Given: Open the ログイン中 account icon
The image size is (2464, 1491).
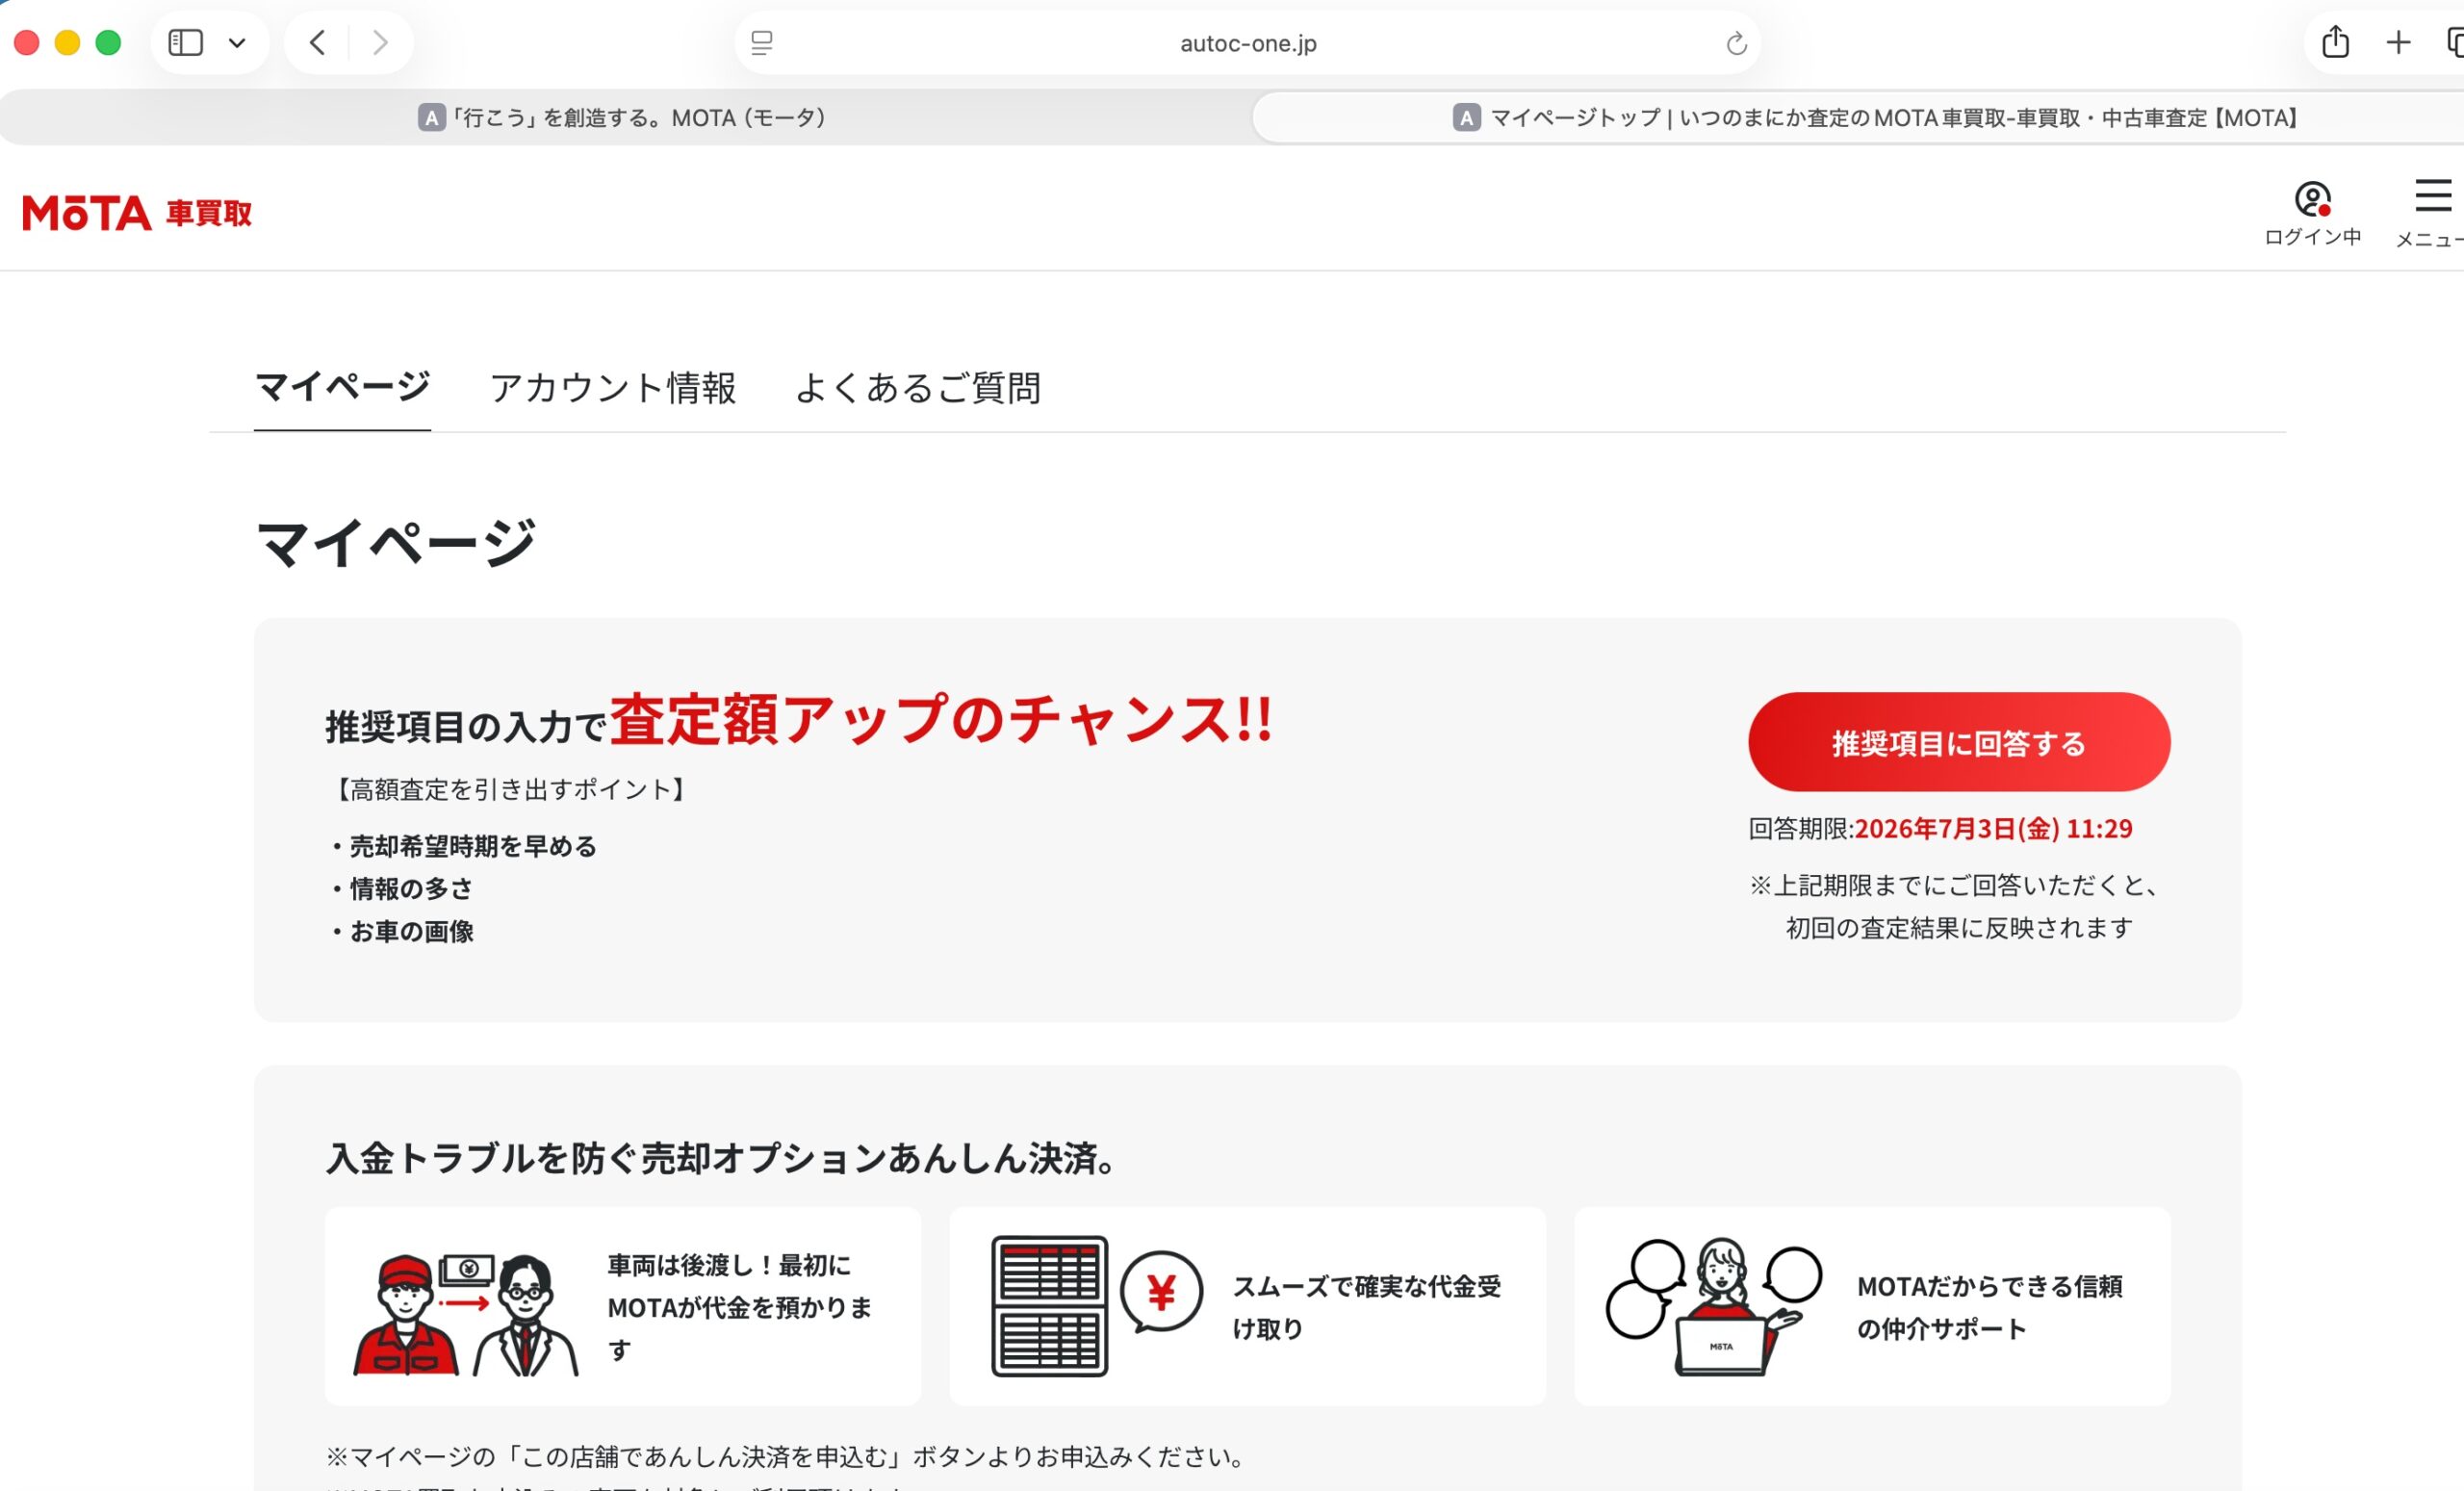Looking at the screenshot, I should [2312, 213].
